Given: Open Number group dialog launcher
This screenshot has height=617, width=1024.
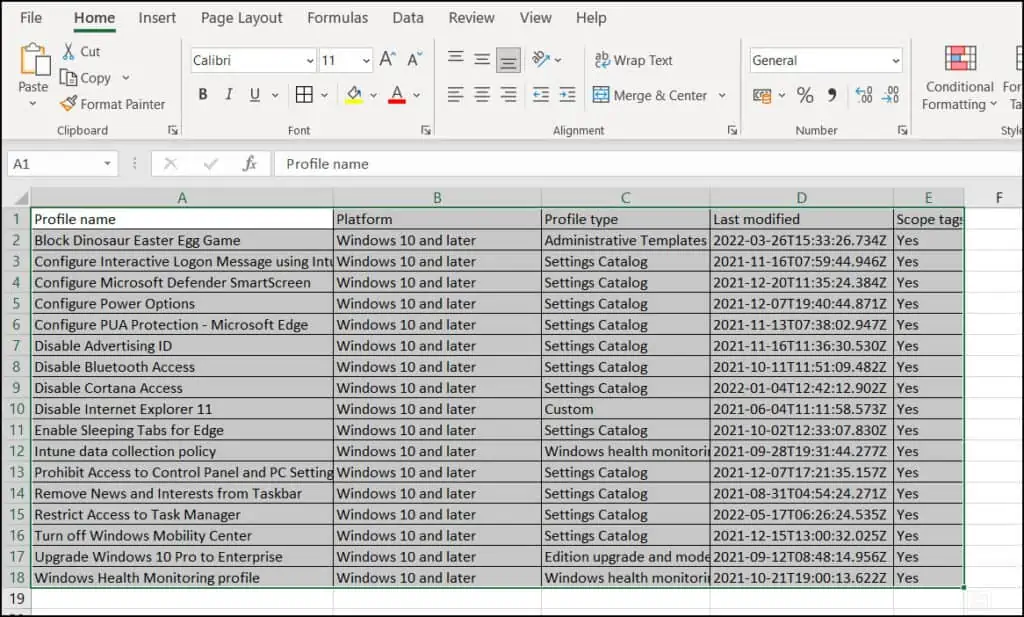Looking at the screenshot, I should pos(902,131).
